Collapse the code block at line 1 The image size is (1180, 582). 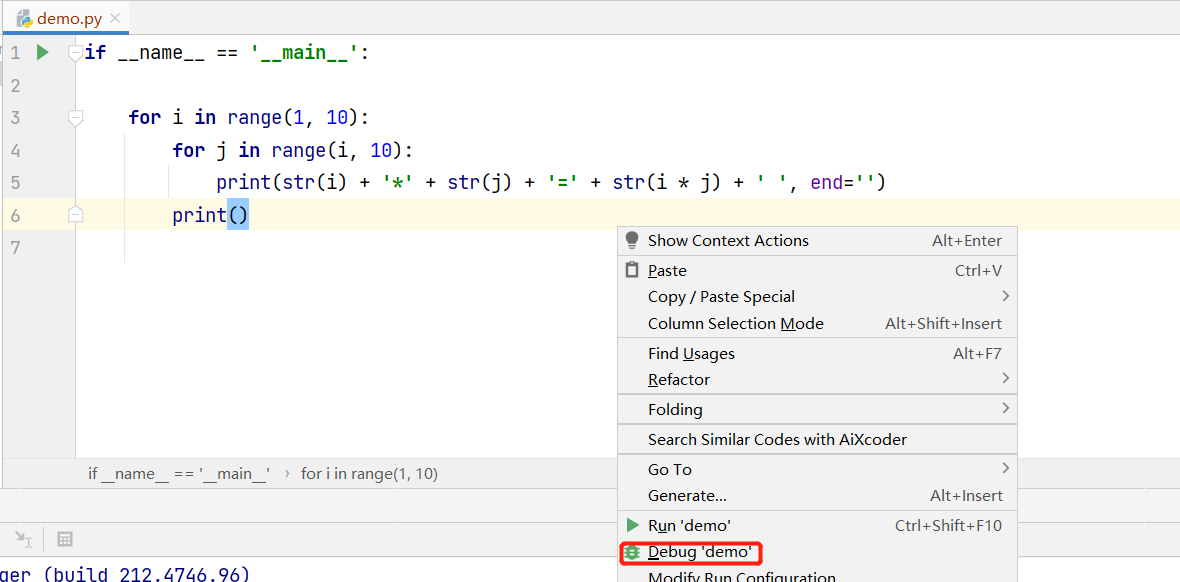(75, 53)
